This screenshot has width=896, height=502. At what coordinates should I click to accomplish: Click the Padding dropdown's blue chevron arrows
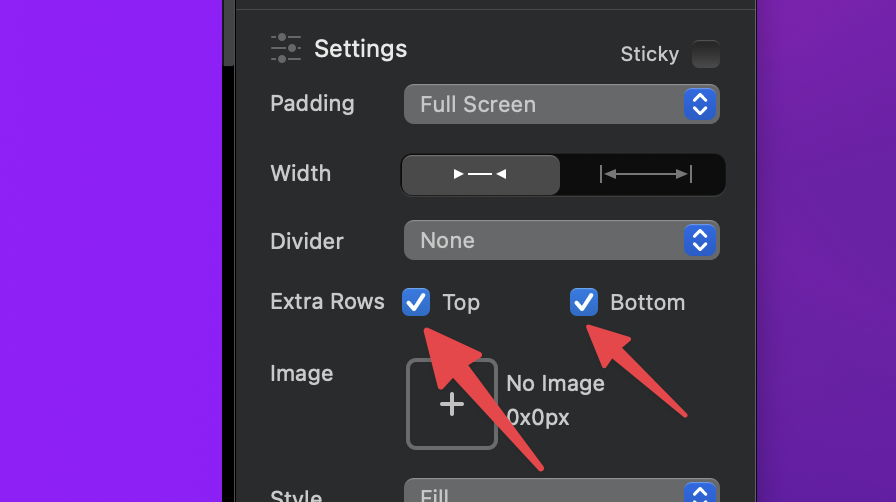[x=700, y=104]
